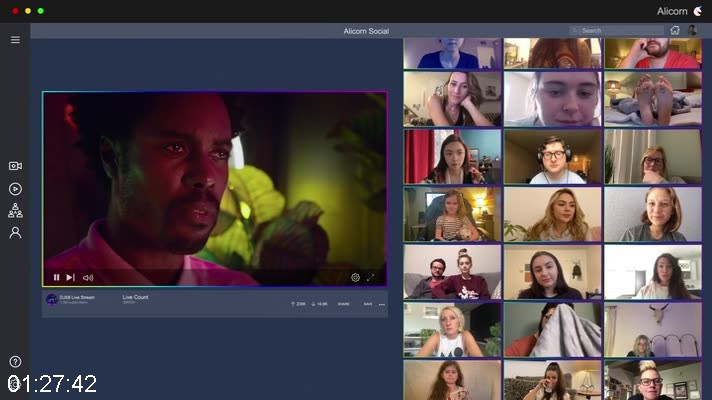712x400 pixels.
Task: Select webcam of woman resting head on hand
Action: 452,99
